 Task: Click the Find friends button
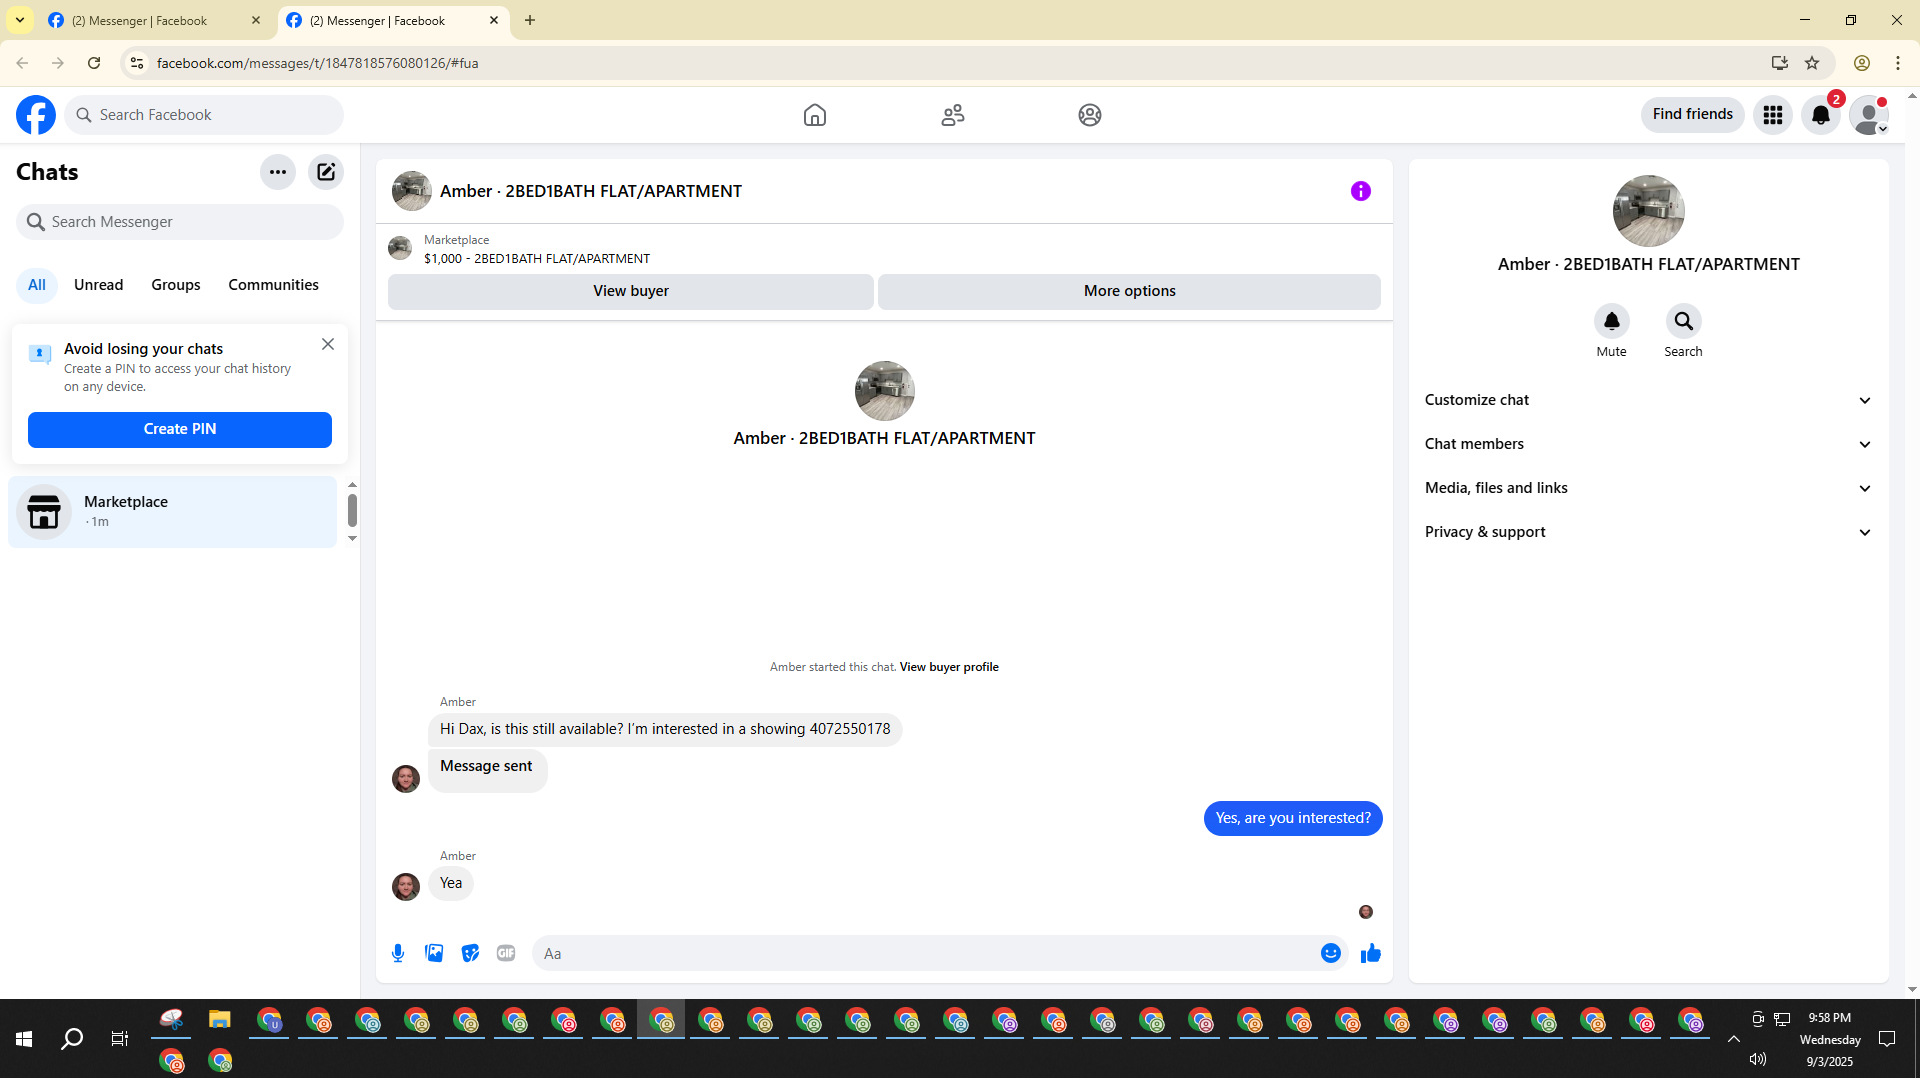(x=1693, y=115)
